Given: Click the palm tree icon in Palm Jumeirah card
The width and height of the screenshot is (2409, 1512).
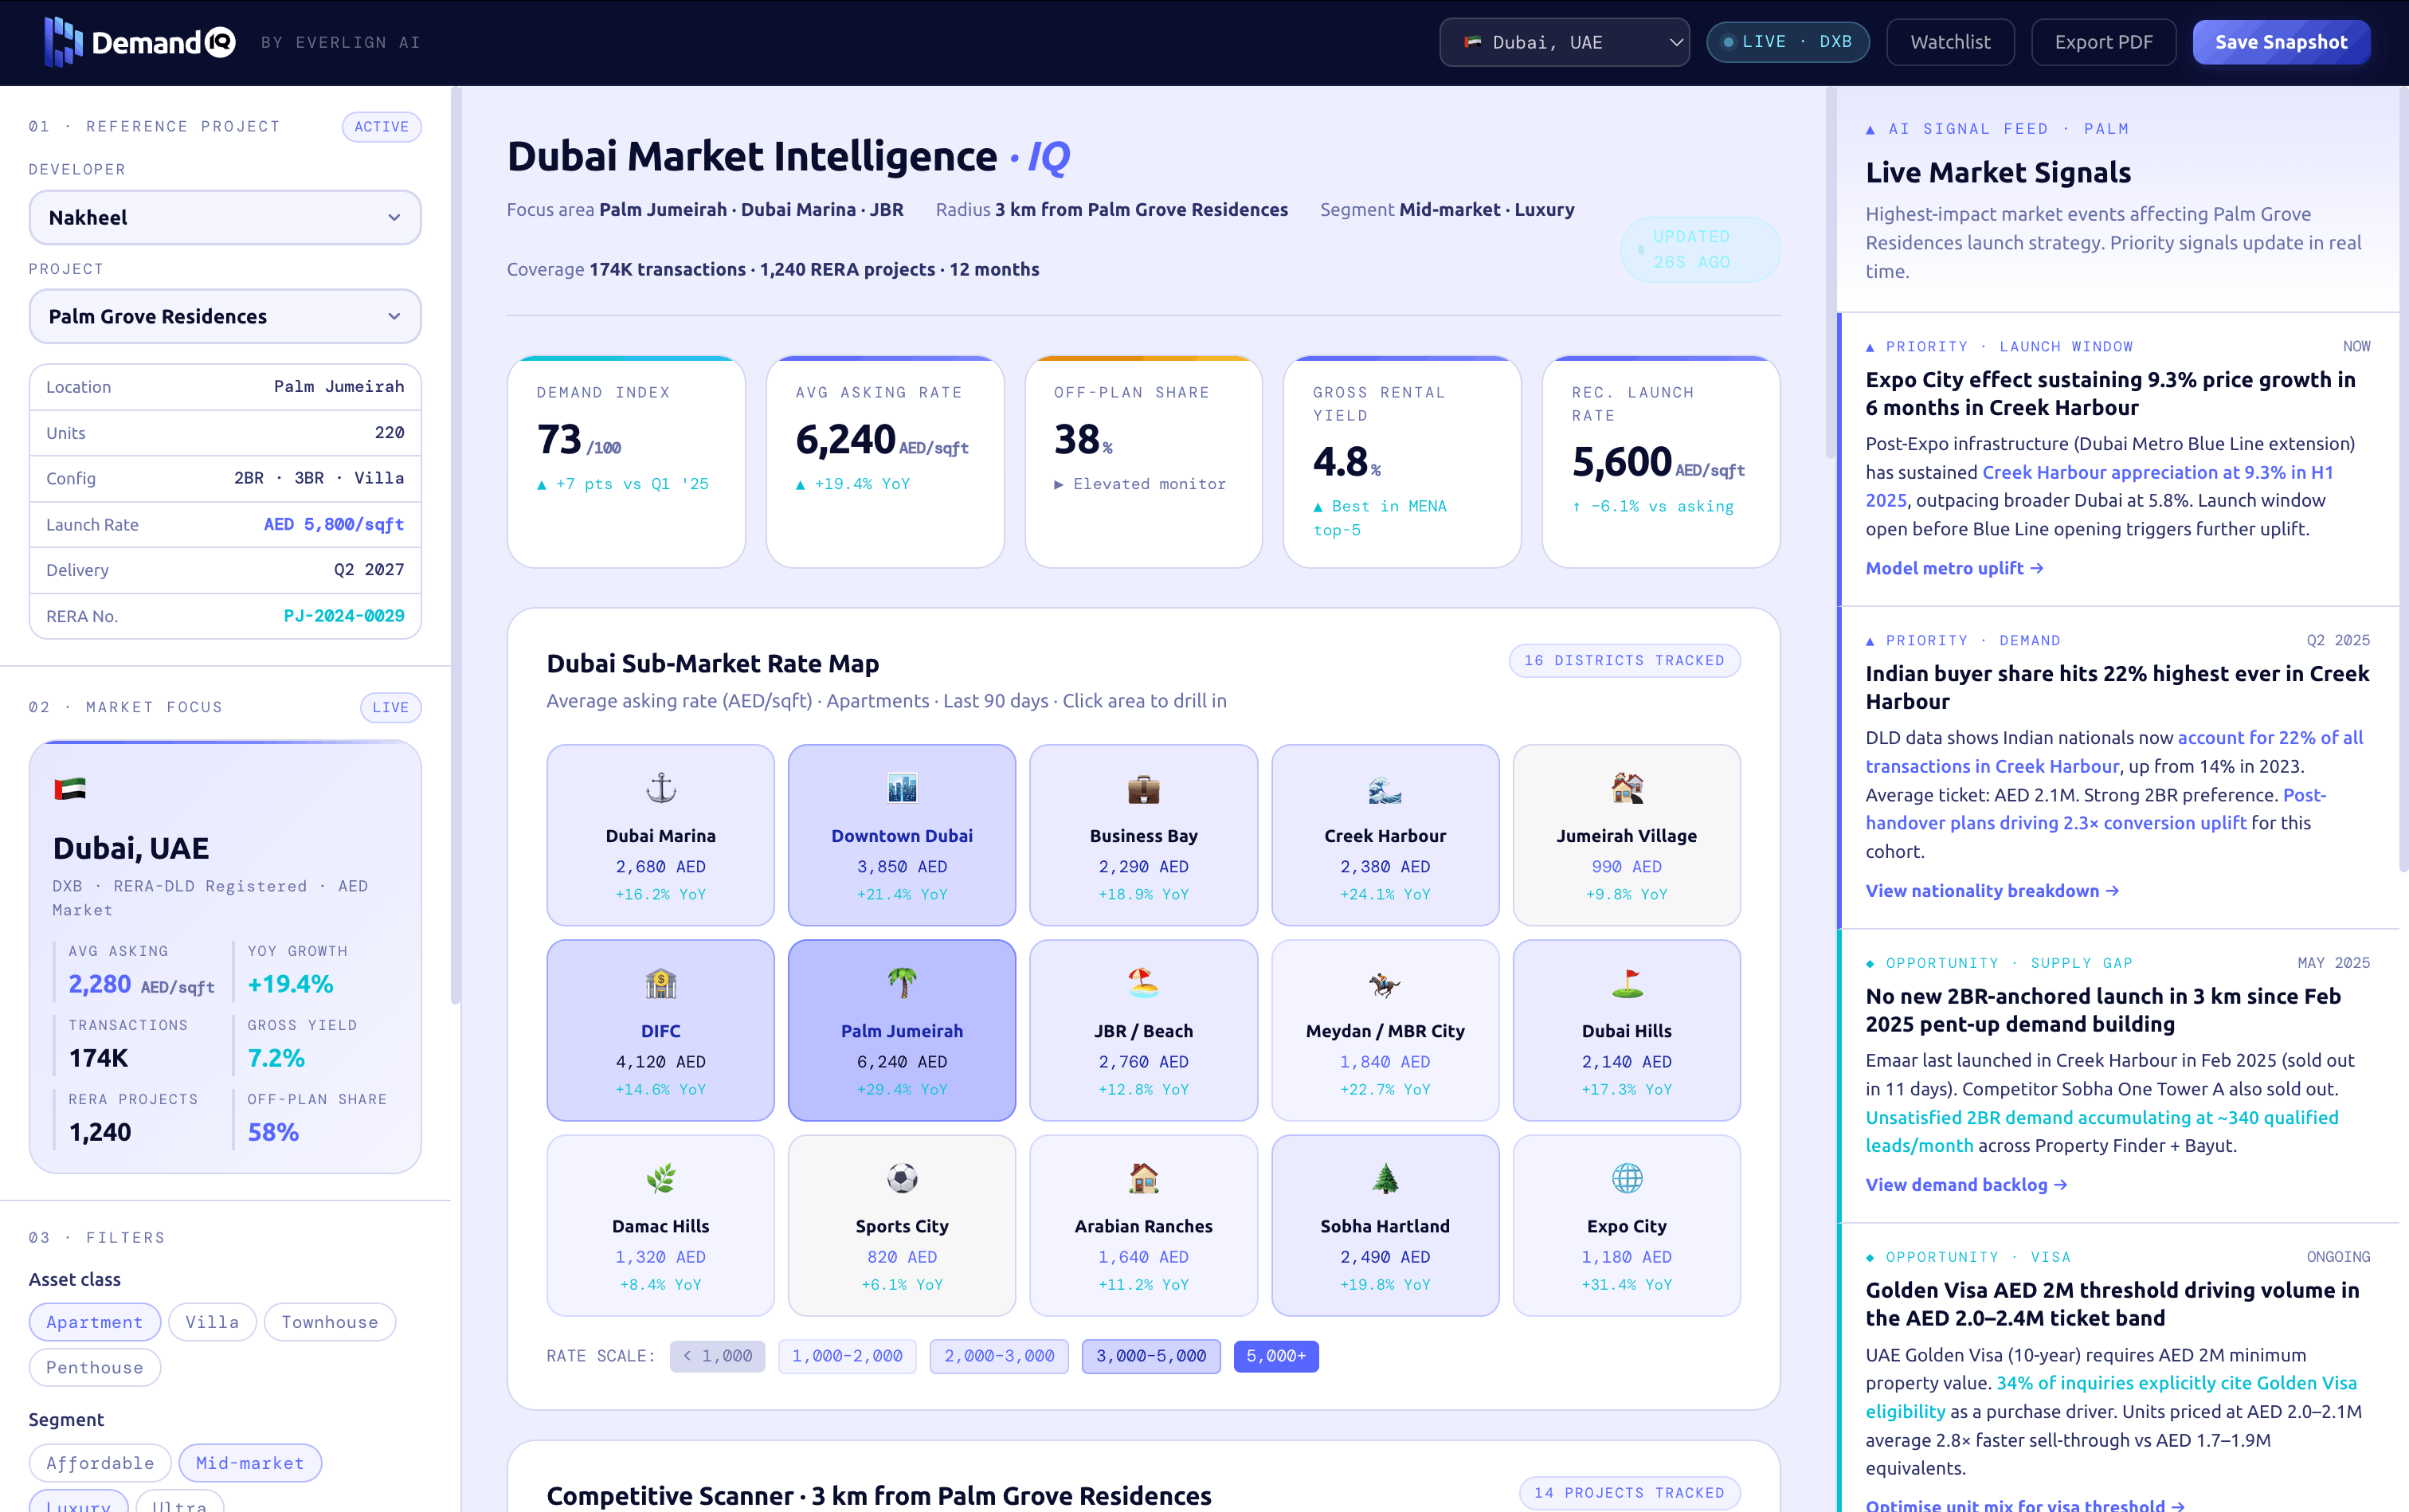Looking at the screenshot, I should [902, 984].
